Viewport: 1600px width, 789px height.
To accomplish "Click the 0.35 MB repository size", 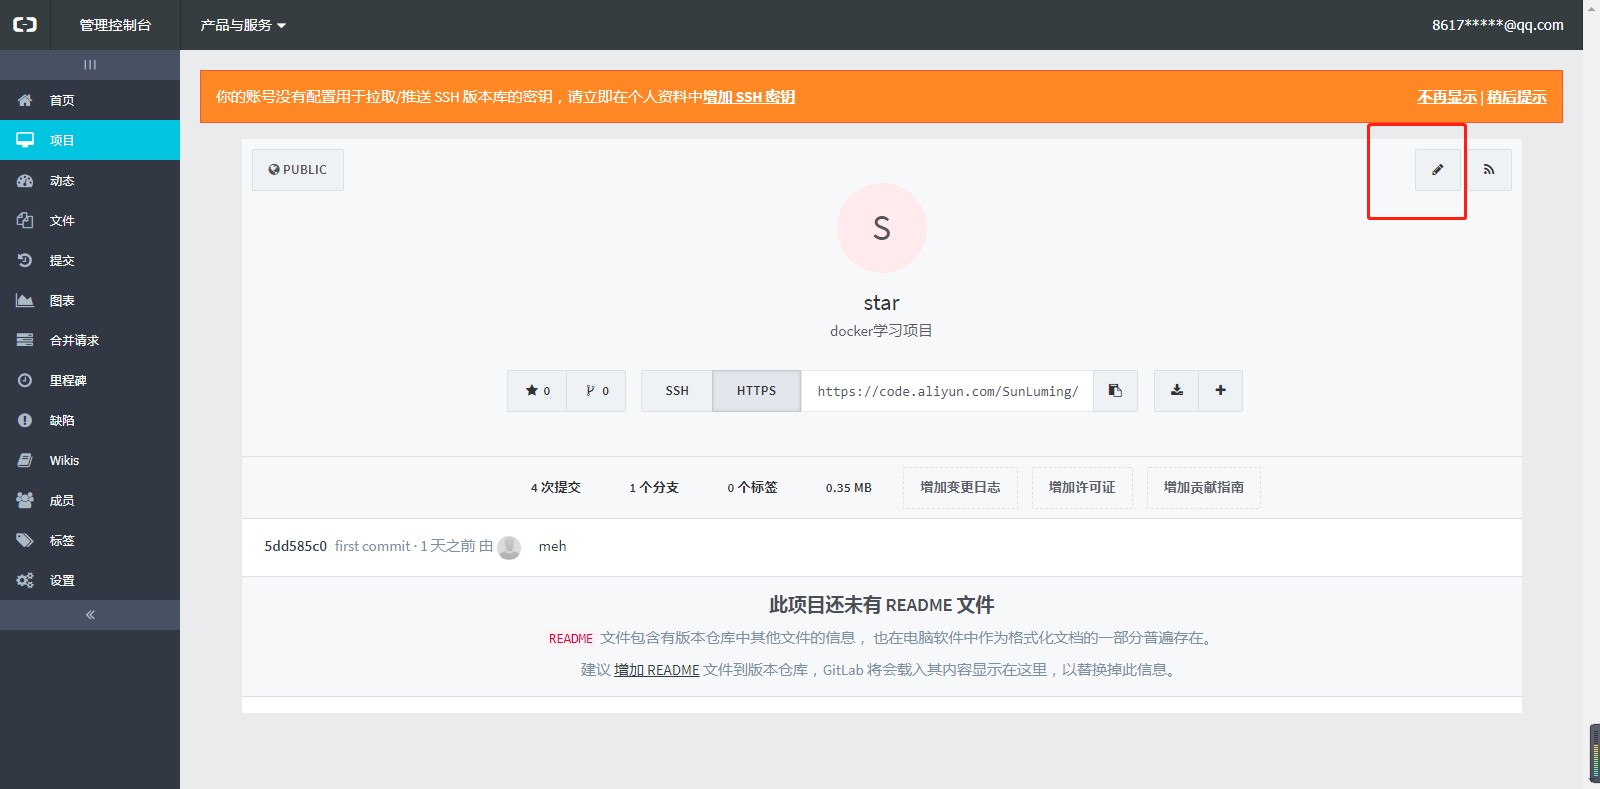I will click(849, 488).
